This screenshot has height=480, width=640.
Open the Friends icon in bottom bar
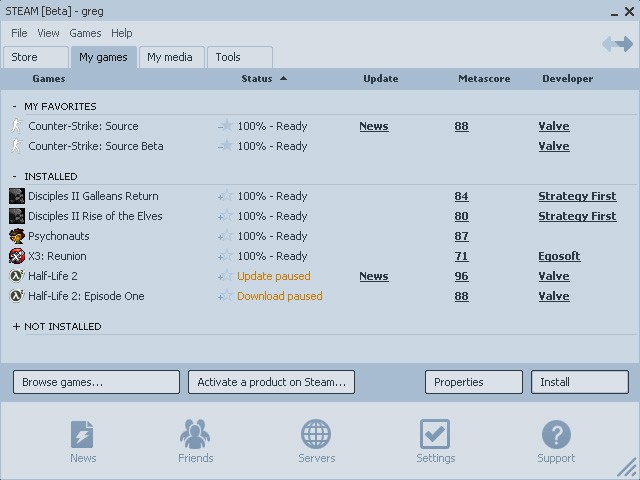(x=195, y=434)
